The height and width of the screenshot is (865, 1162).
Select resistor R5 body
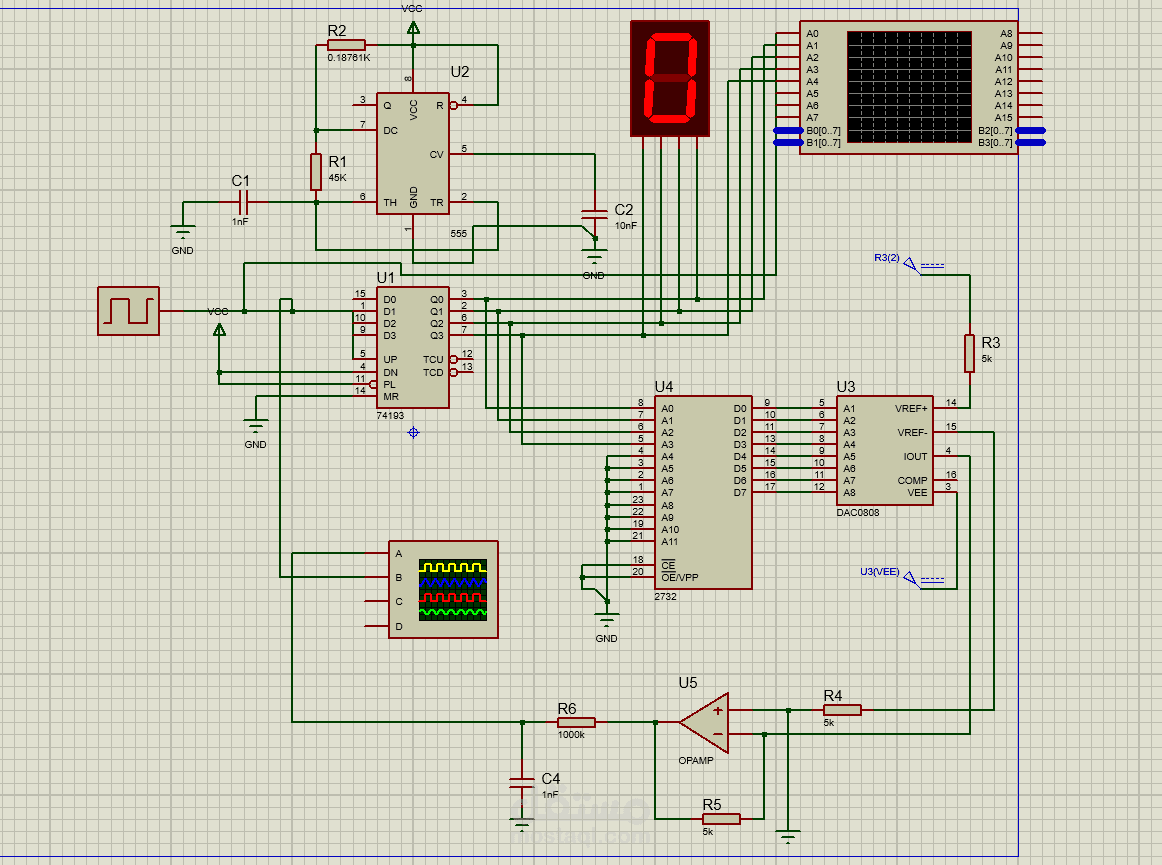point(721,818)
